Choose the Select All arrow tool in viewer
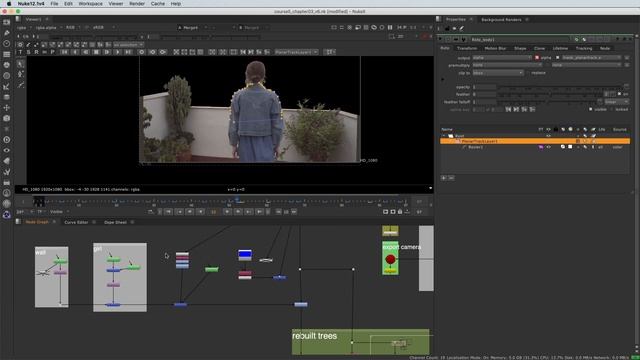This screenshot has width=640, height=360. pos(20,64)
